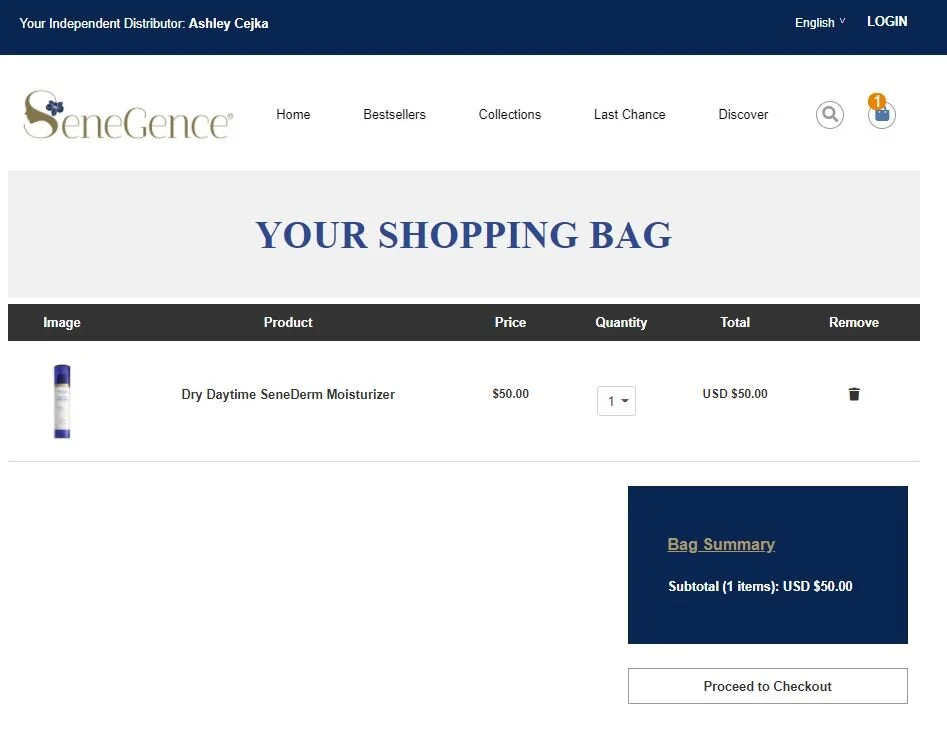Image resolution: width=947 pixels, height=751 pixels.
Task: Open the shopping bag icon showing one item
Action: click(x=881, y=116)
